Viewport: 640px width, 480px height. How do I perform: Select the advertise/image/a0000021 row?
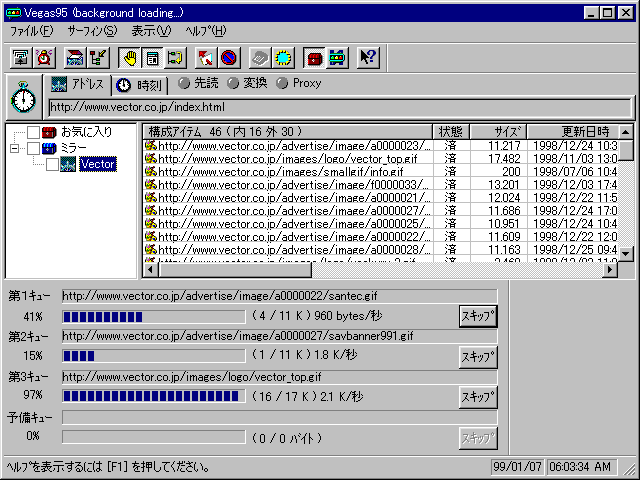tap(380, 198)
